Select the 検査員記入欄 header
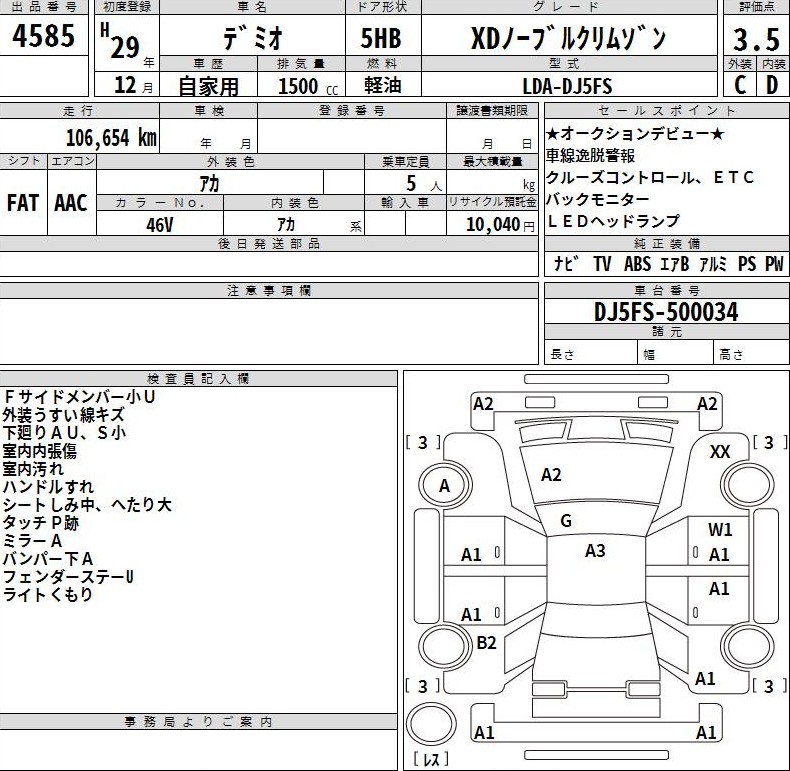 coord(198,378)
